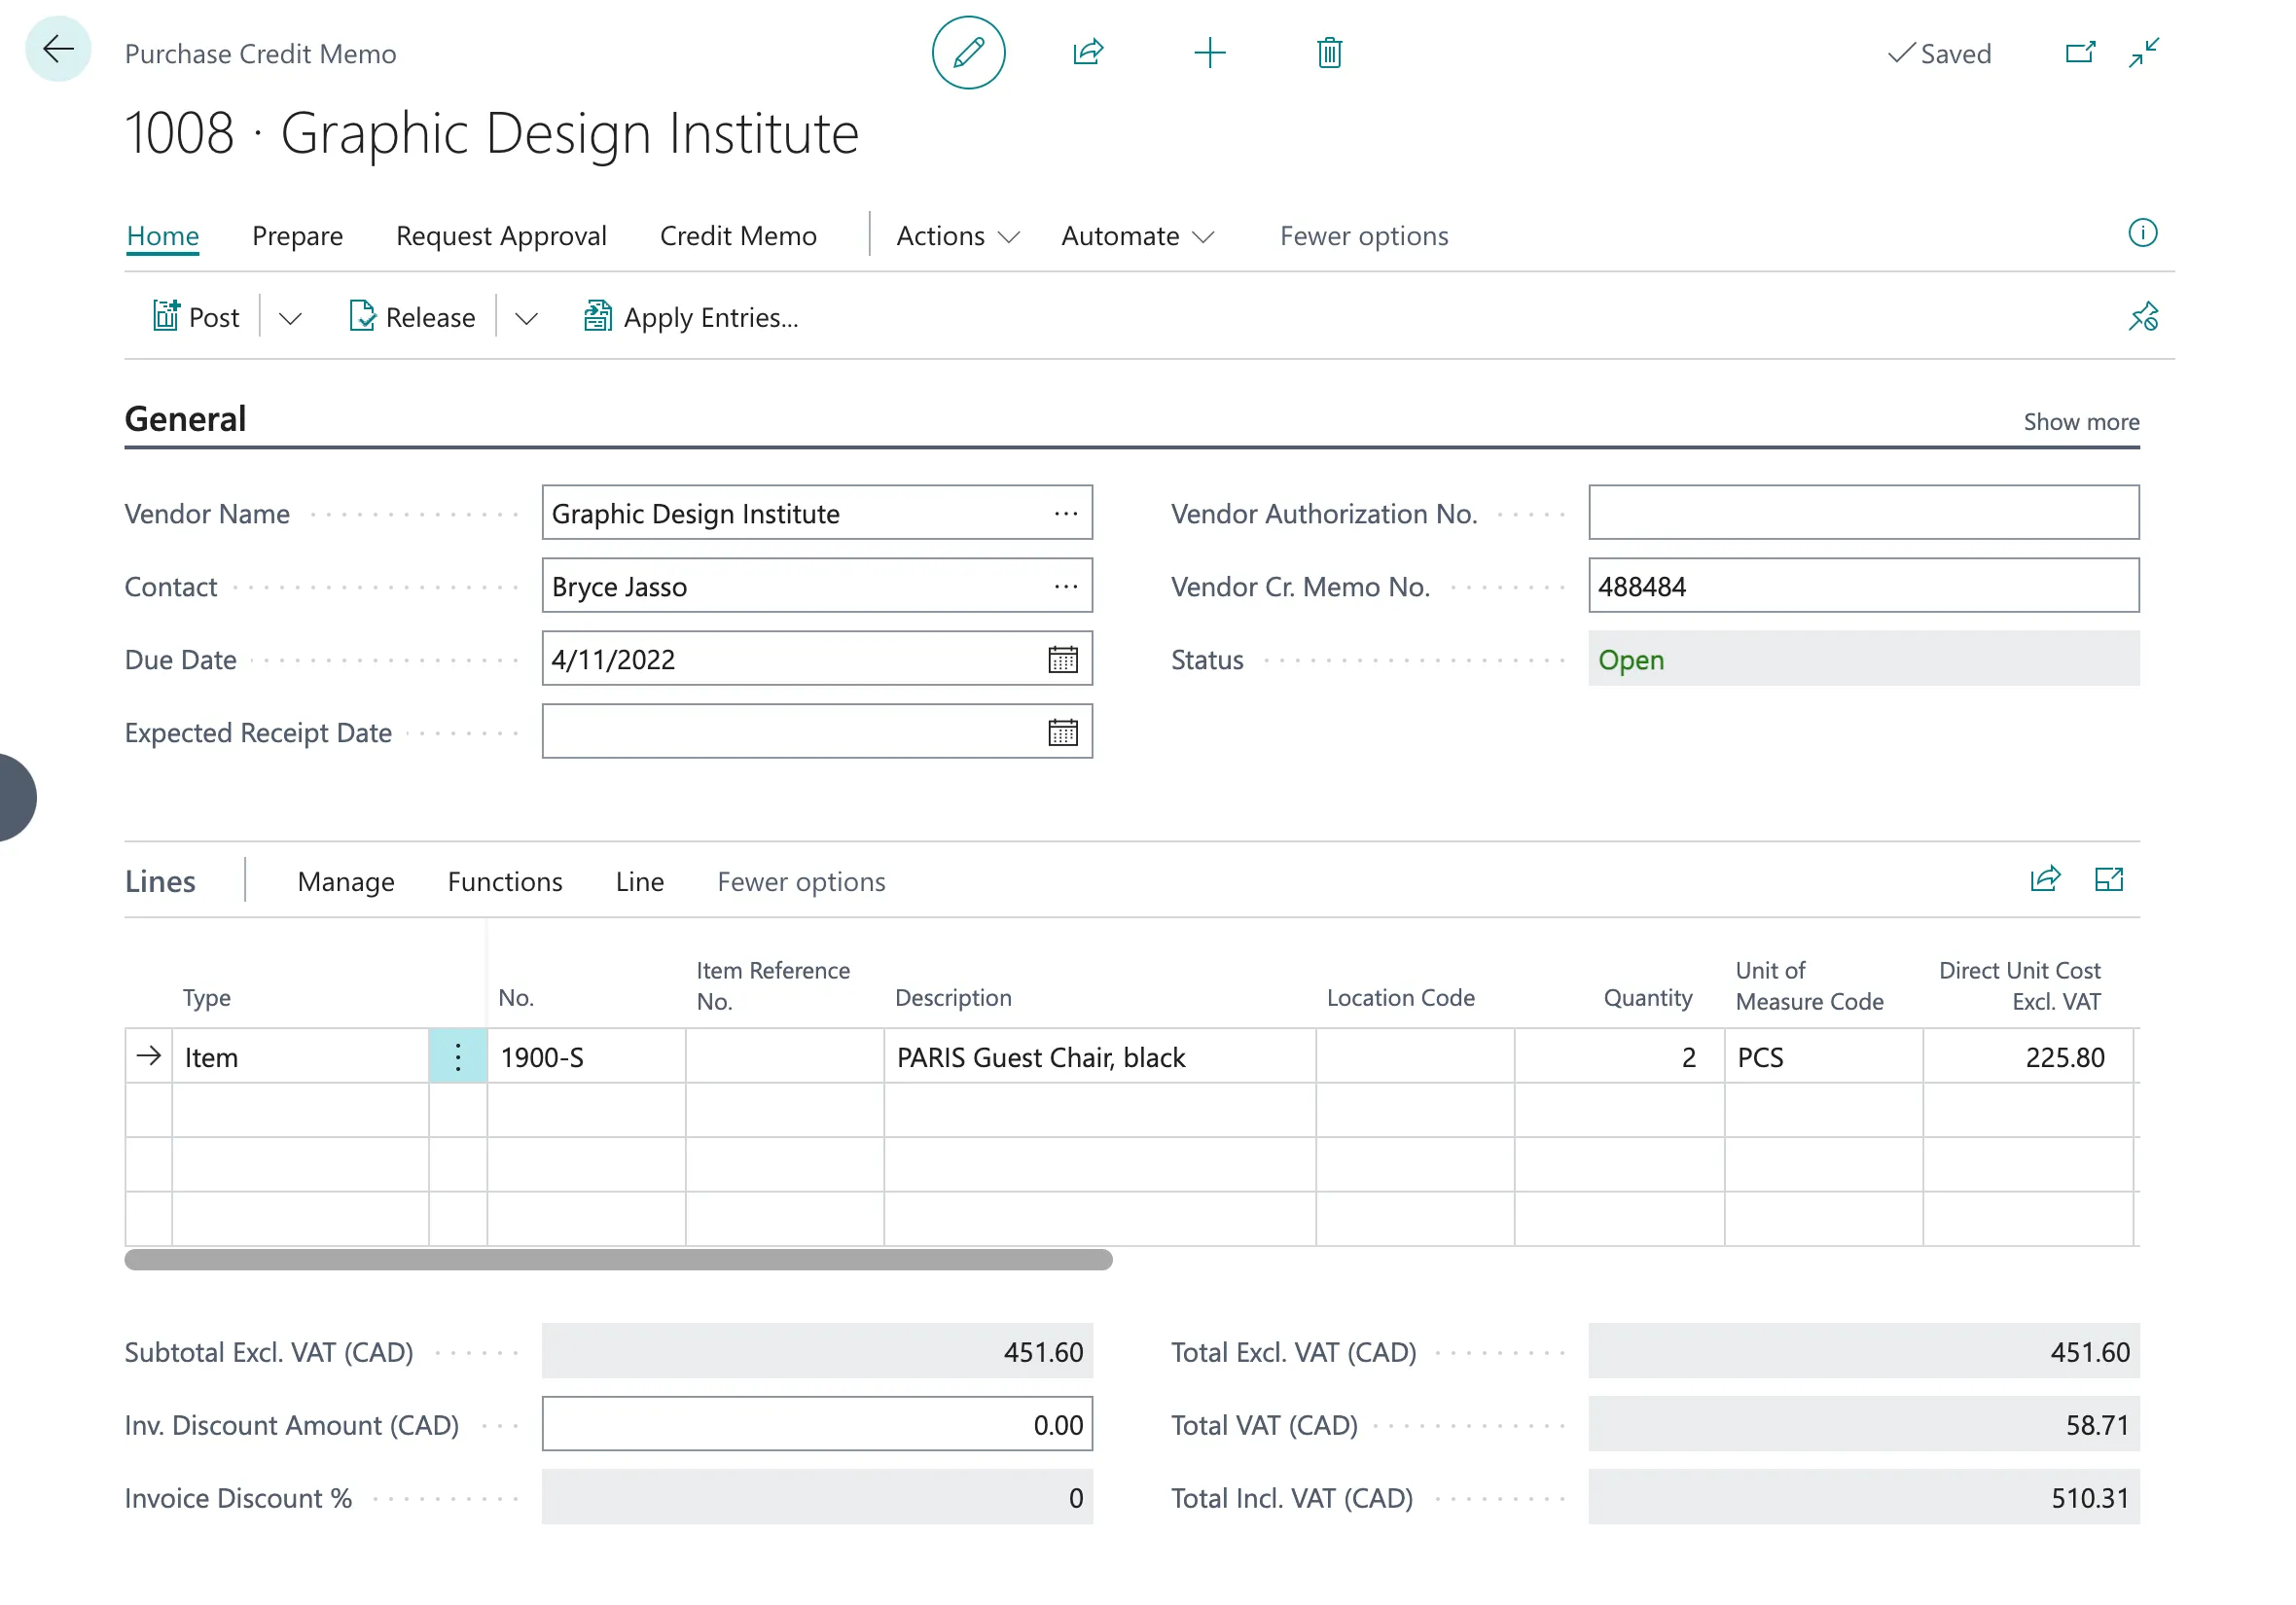The height and width of the screenshot is (1605, 2296).
Task: Open Due Date calendar picker
Action: (x=1062, y=659)
